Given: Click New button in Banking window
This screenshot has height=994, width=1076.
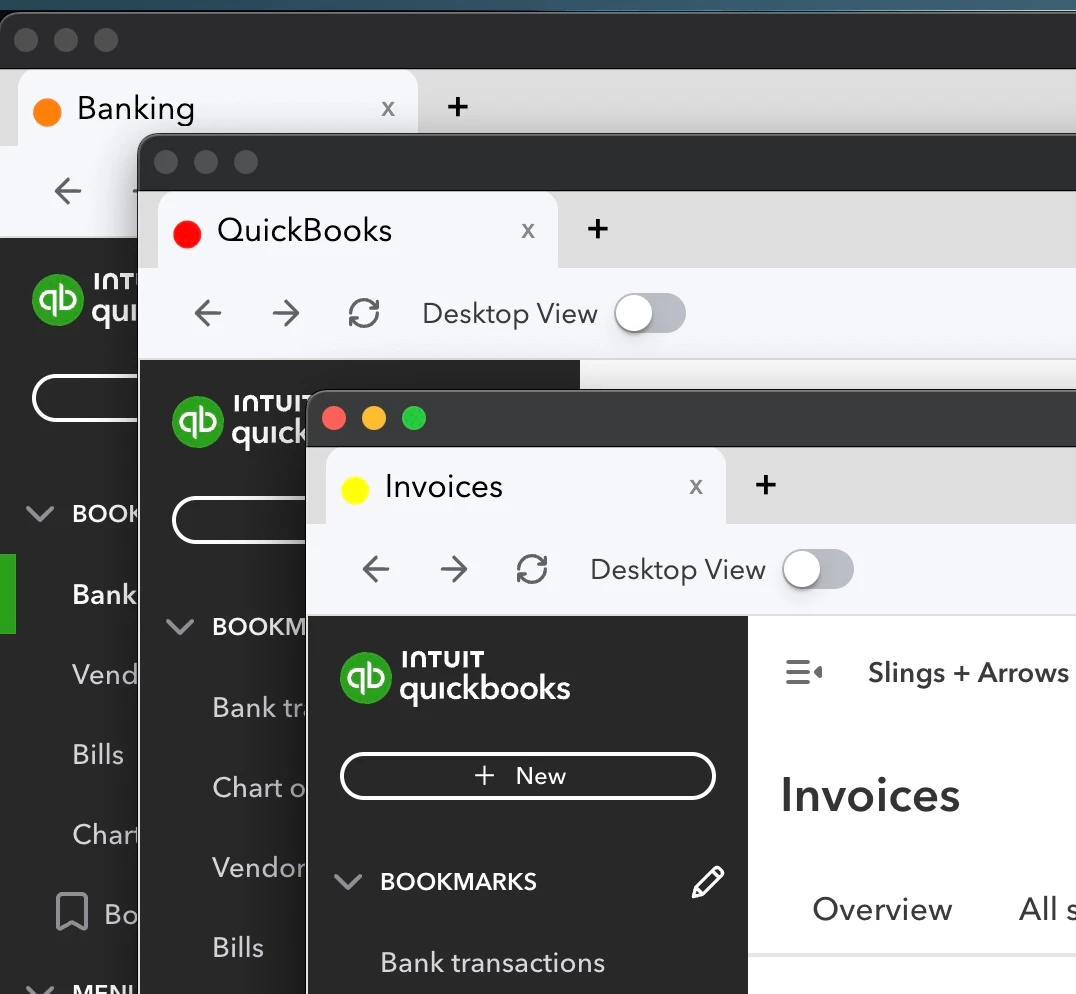Looking at the screenshot, I should click(x=85, y=398).
